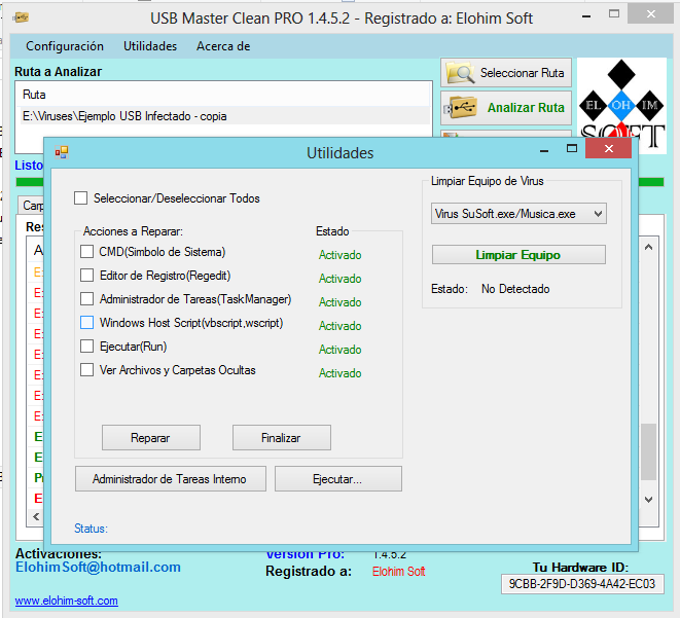
Task: Click the Activado status beside Ejecutar(Run)
Action: click(340, 349)
